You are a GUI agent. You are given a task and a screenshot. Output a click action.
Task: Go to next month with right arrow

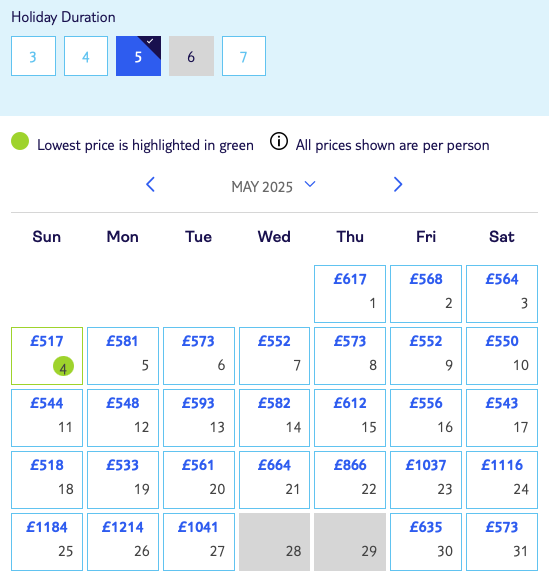tap(398, 184)
